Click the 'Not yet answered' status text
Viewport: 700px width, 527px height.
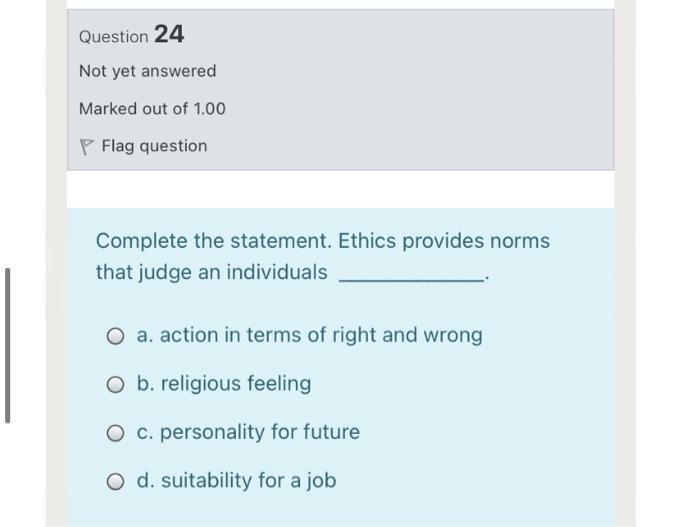pyautogui.click(x=147, y=71)
